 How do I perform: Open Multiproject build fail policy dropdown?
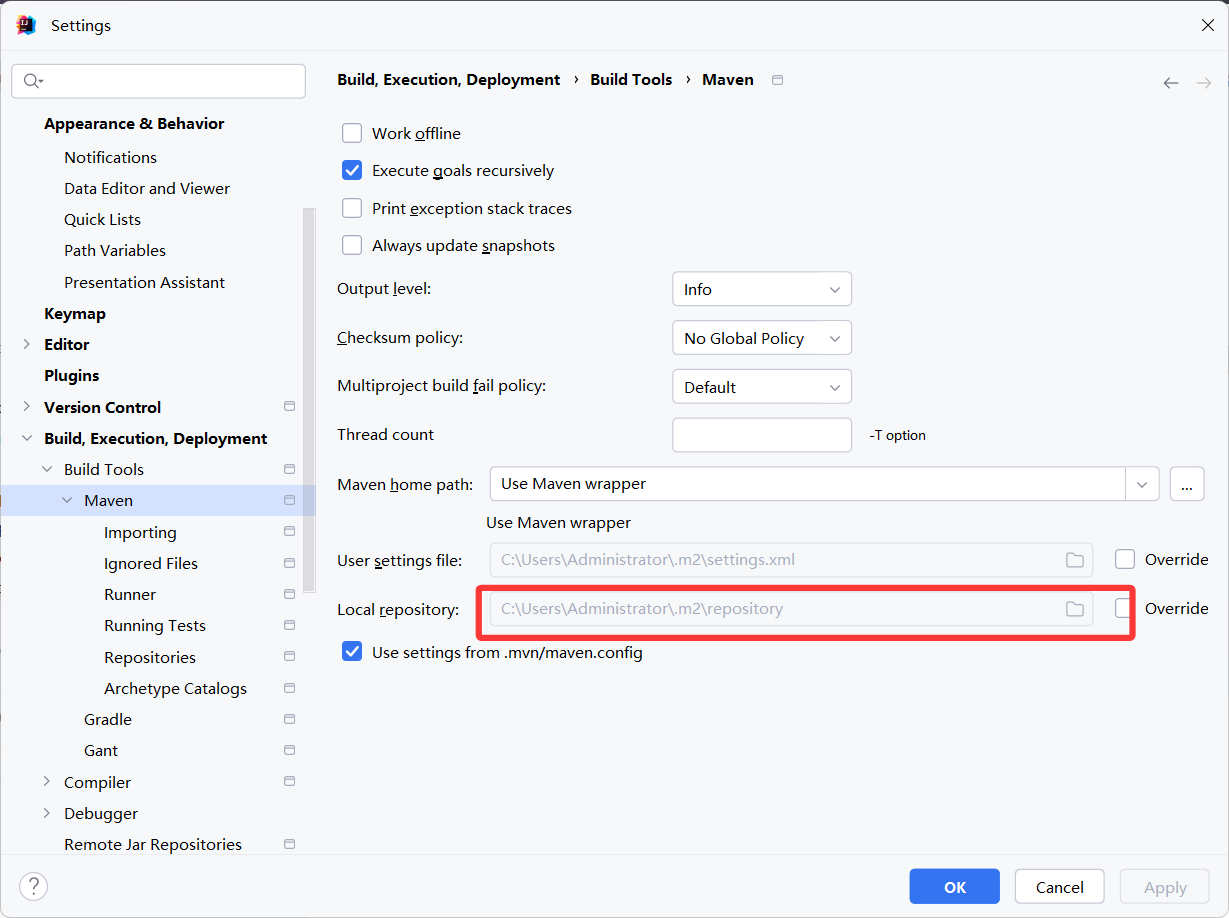[x=762, y=387]
